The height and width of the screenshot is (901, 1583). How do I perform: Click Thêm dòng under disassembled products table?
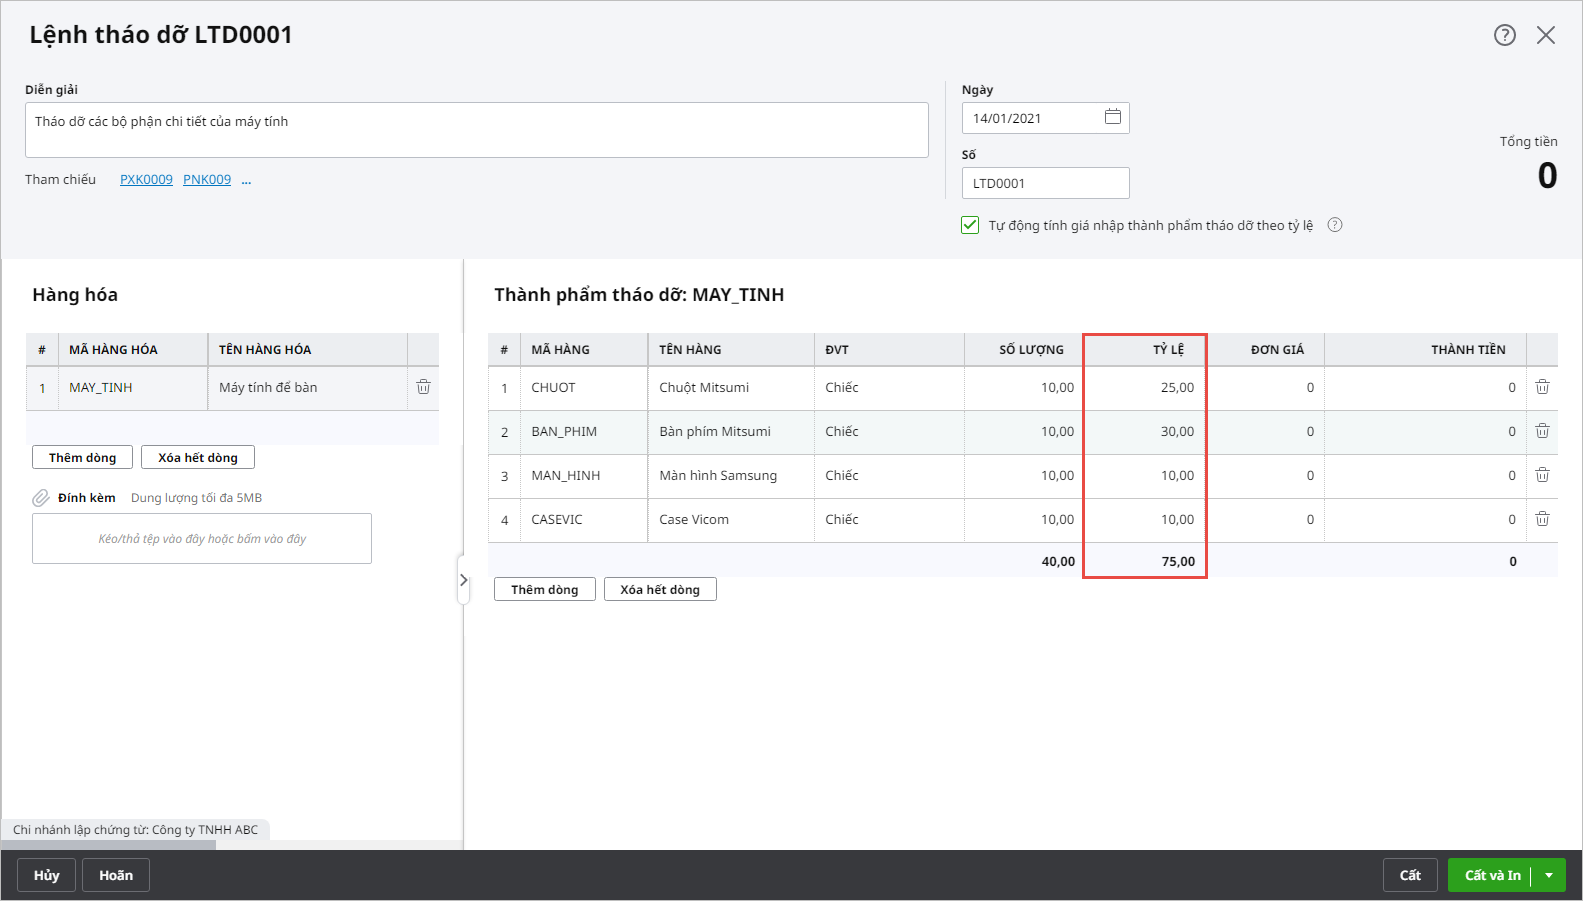click(x=544, y=589)
